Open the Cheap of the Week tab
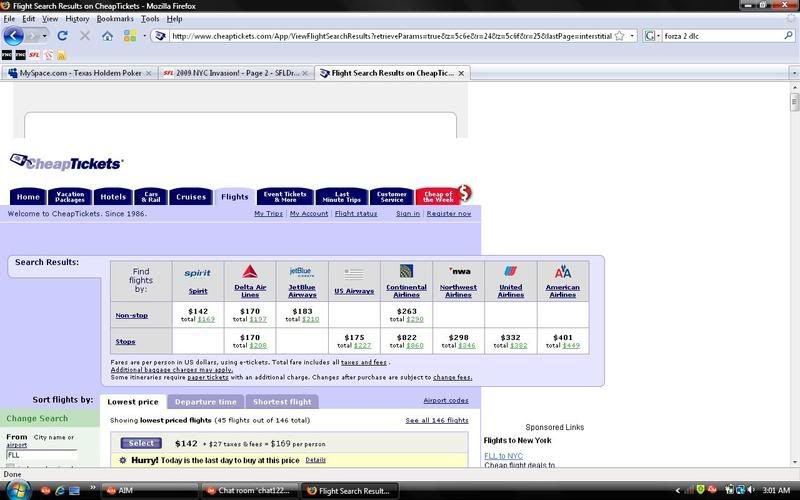Viewport: 800px width, 500px height. pos(439,196)
